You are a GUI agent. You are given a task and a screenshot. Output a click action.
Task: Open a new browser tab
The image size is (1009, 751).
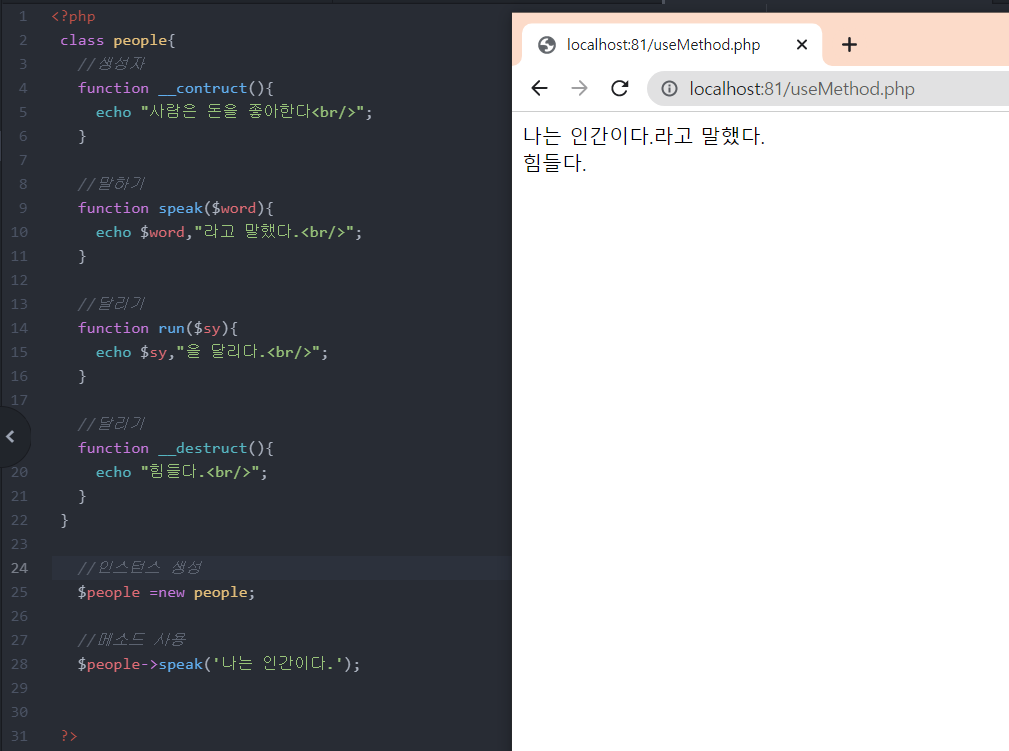coord(849,44)
